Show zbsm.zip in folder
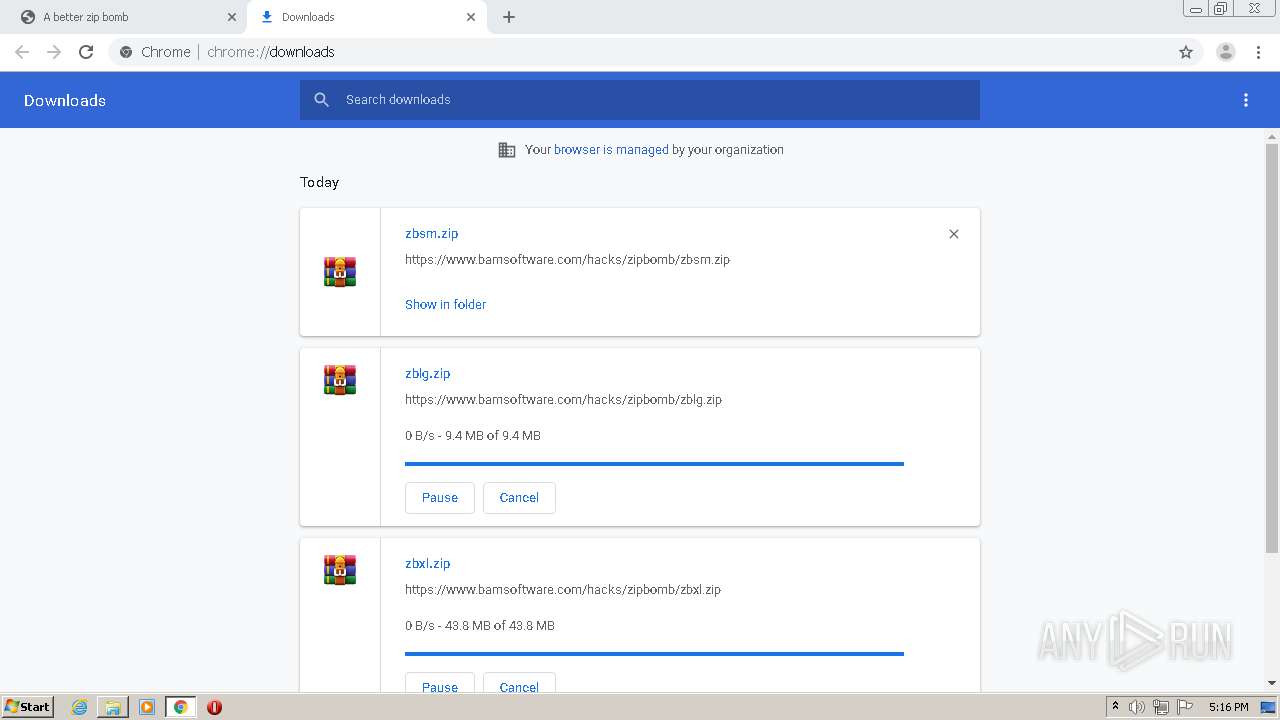The width and height of the screenshot is (1280, 720). click(x=446, y=305)
